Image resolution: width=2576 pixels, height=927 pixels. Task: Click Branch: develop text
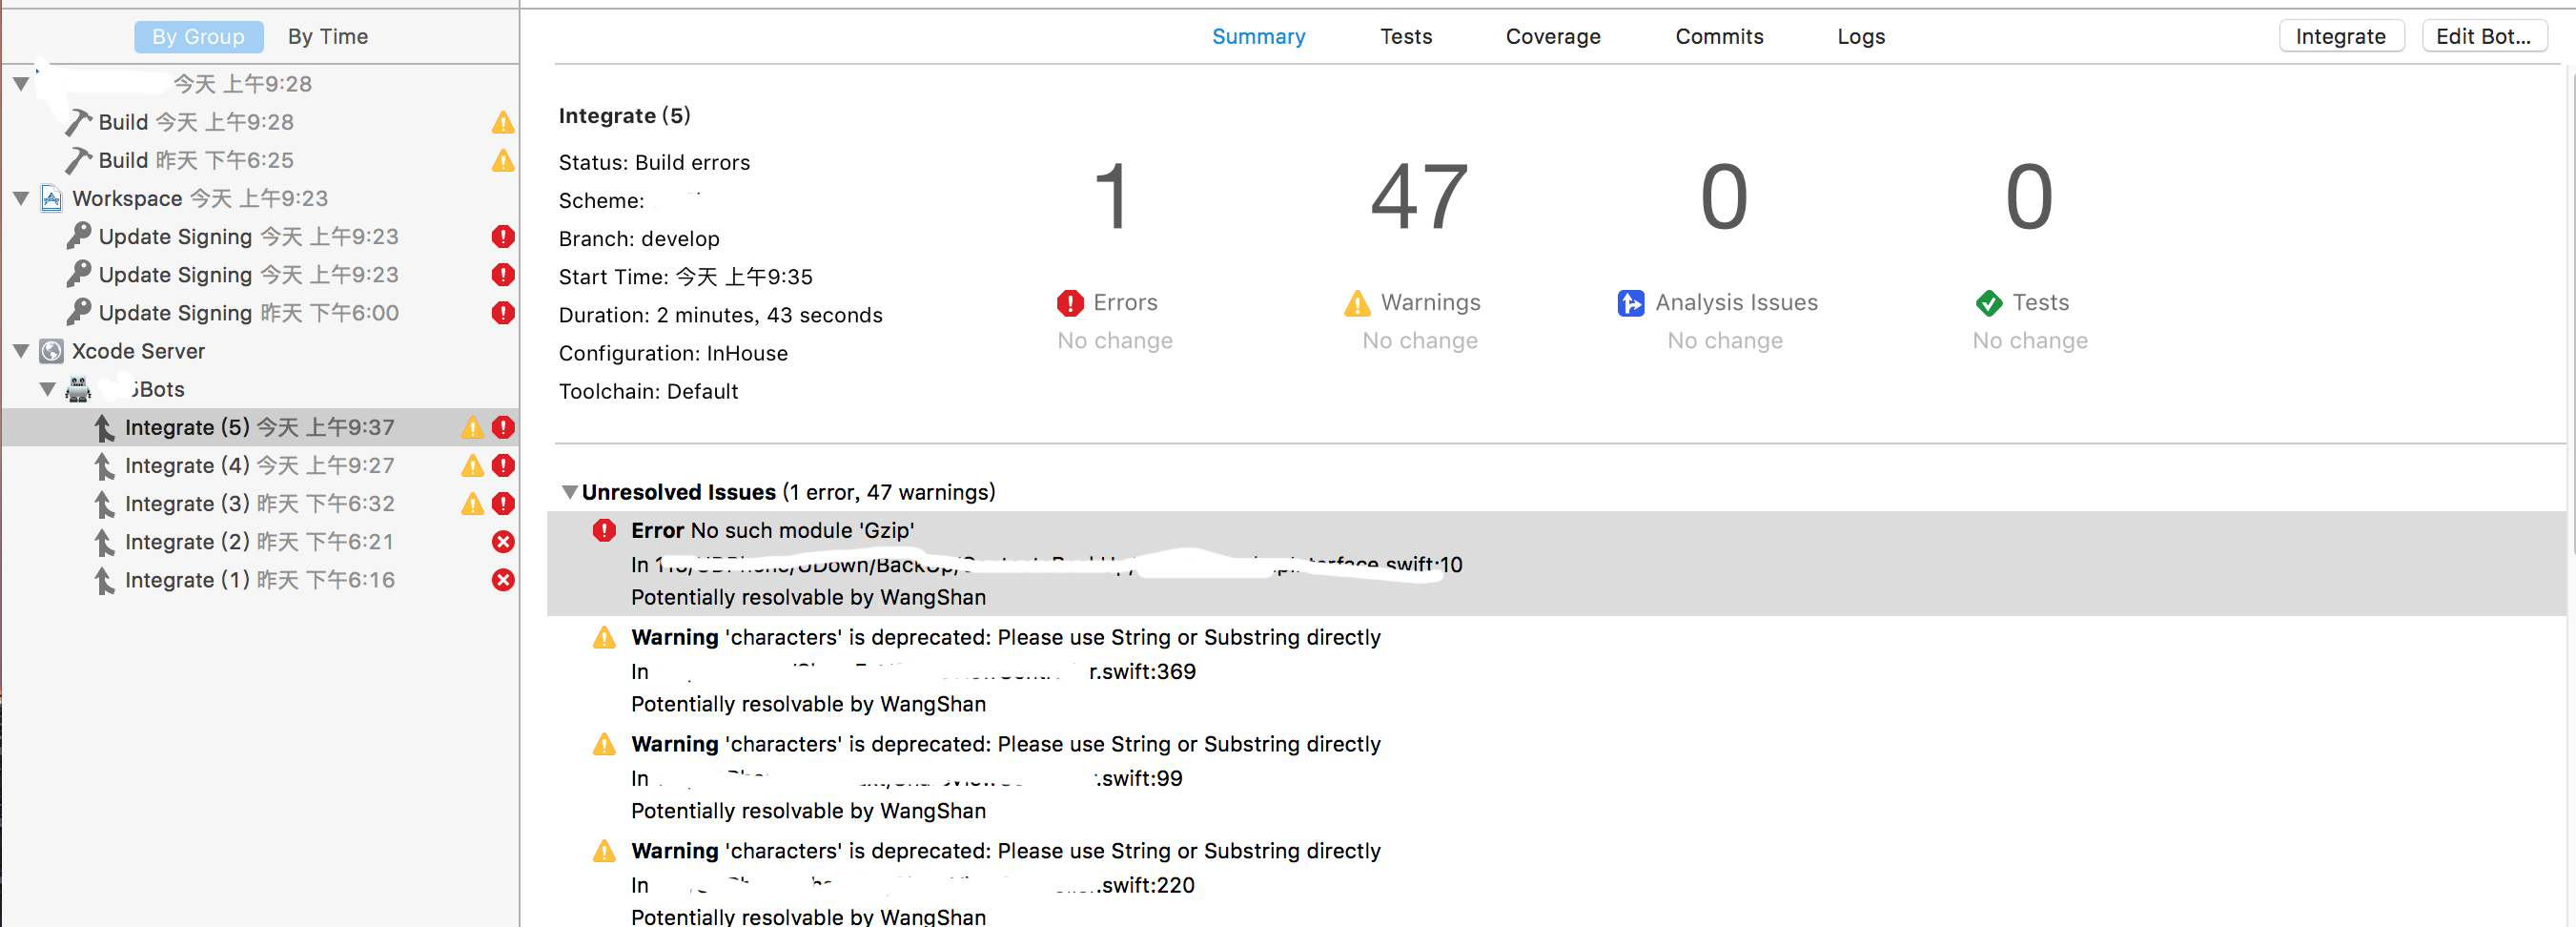point(639,239)
